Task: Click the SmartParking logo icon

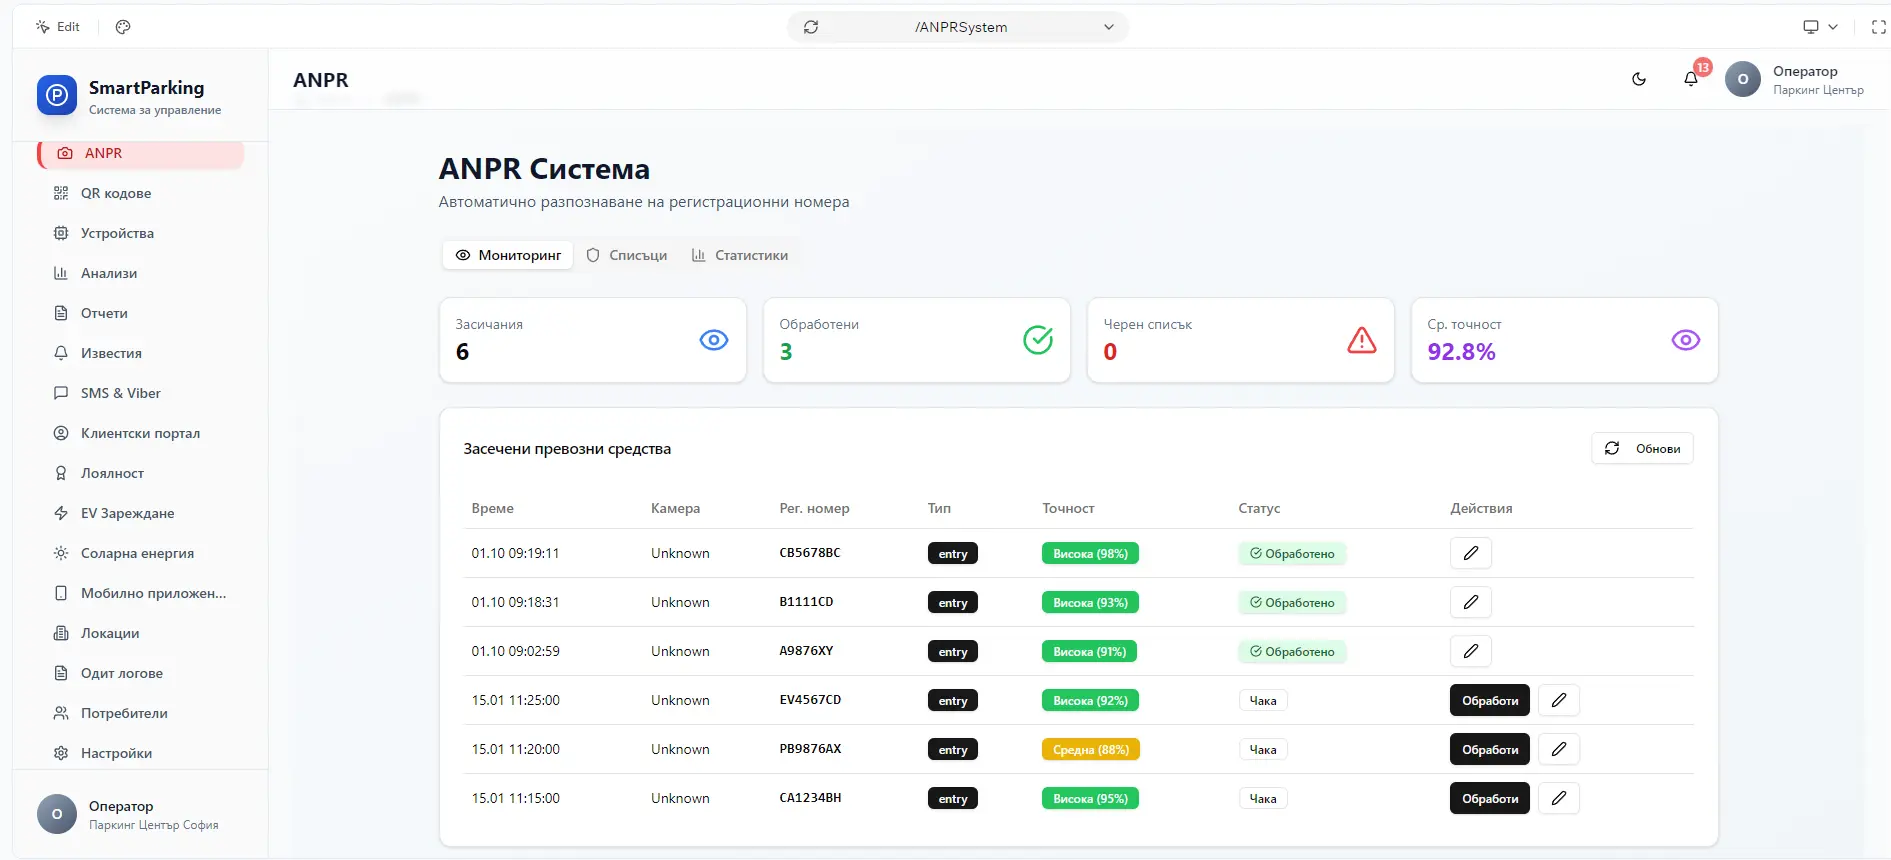Action: pos(57,95)
